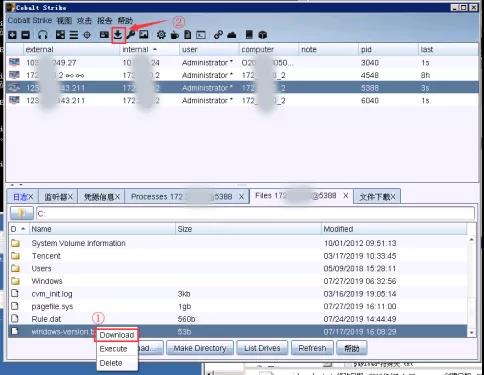Click the computer icon of session pid 6040
This screenshot has width=484, height=375.
coord(14,100)
